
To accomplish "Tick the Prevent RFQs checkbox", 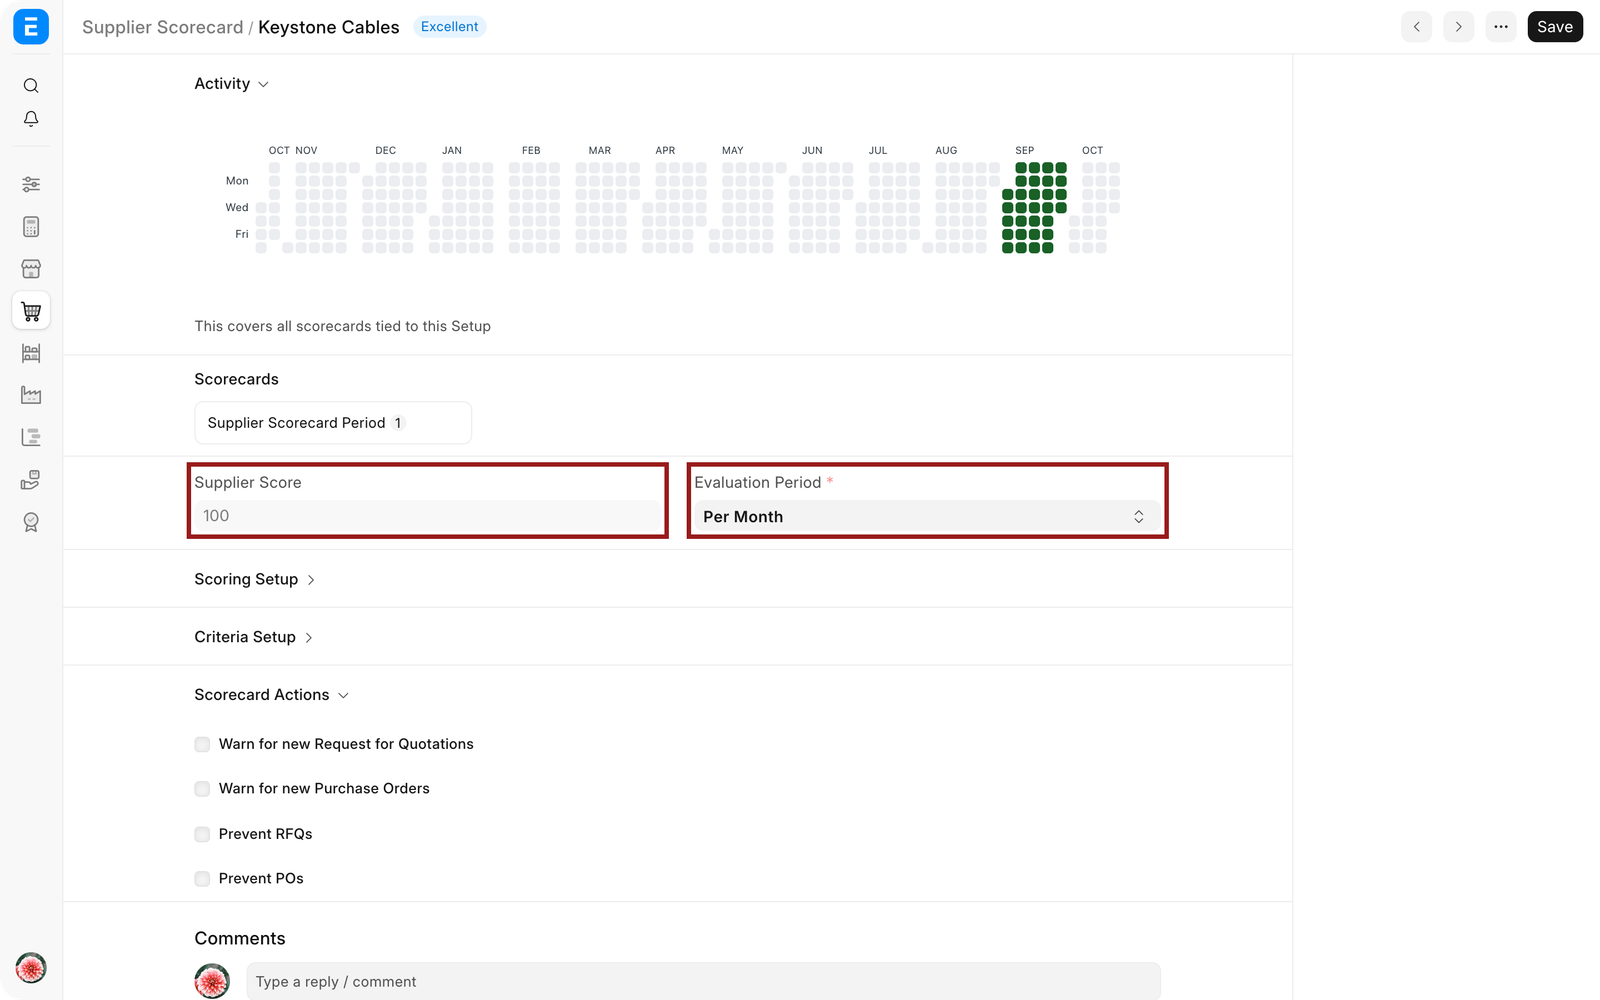I will [202, 834].
